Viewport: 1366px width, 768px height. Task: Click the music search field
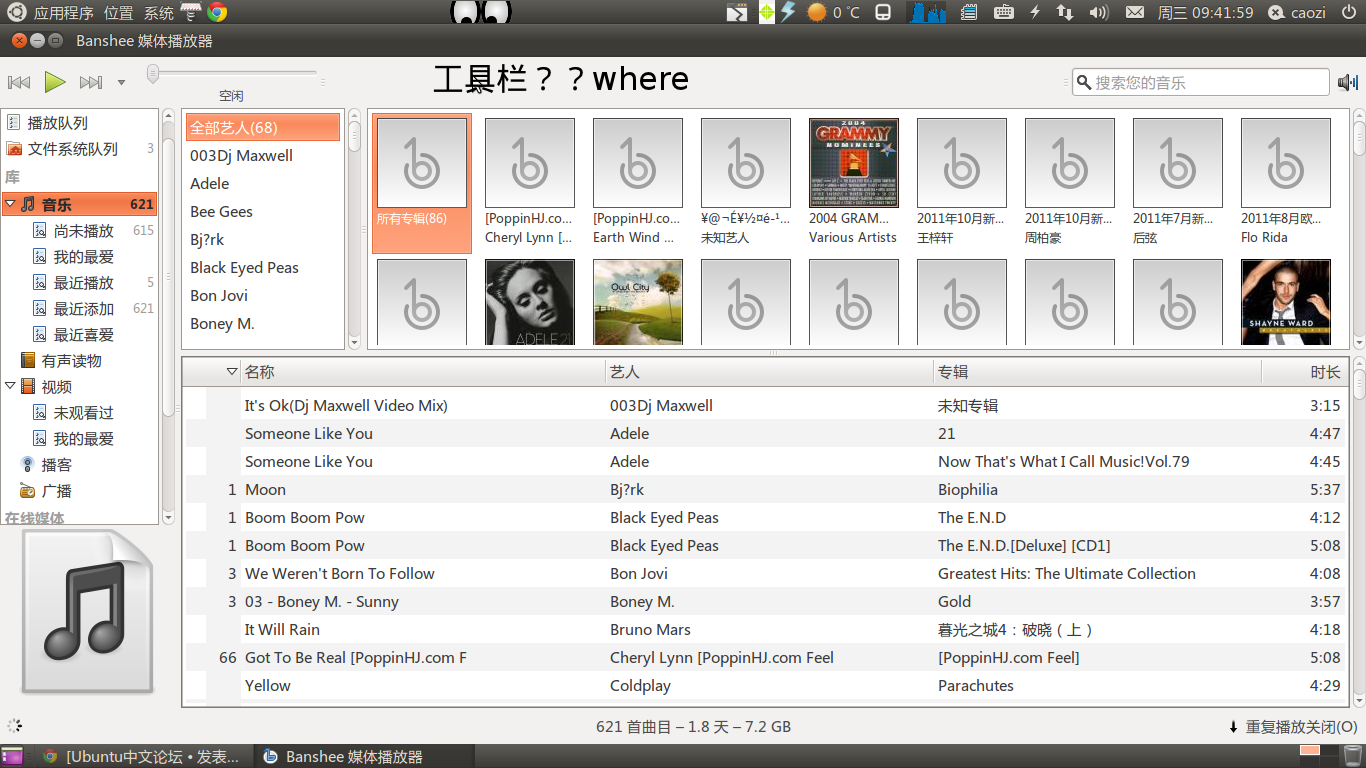tap(1200, 82)
